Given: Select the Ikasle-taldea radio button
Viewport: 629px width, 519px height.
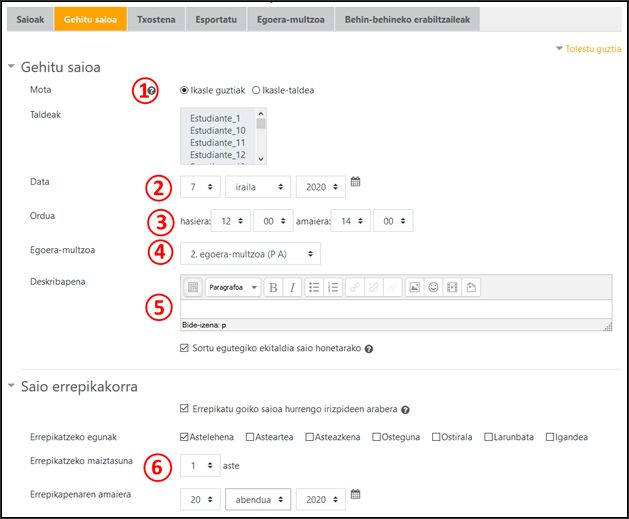Looking at the screenshot, I should (x=257, y=90).
